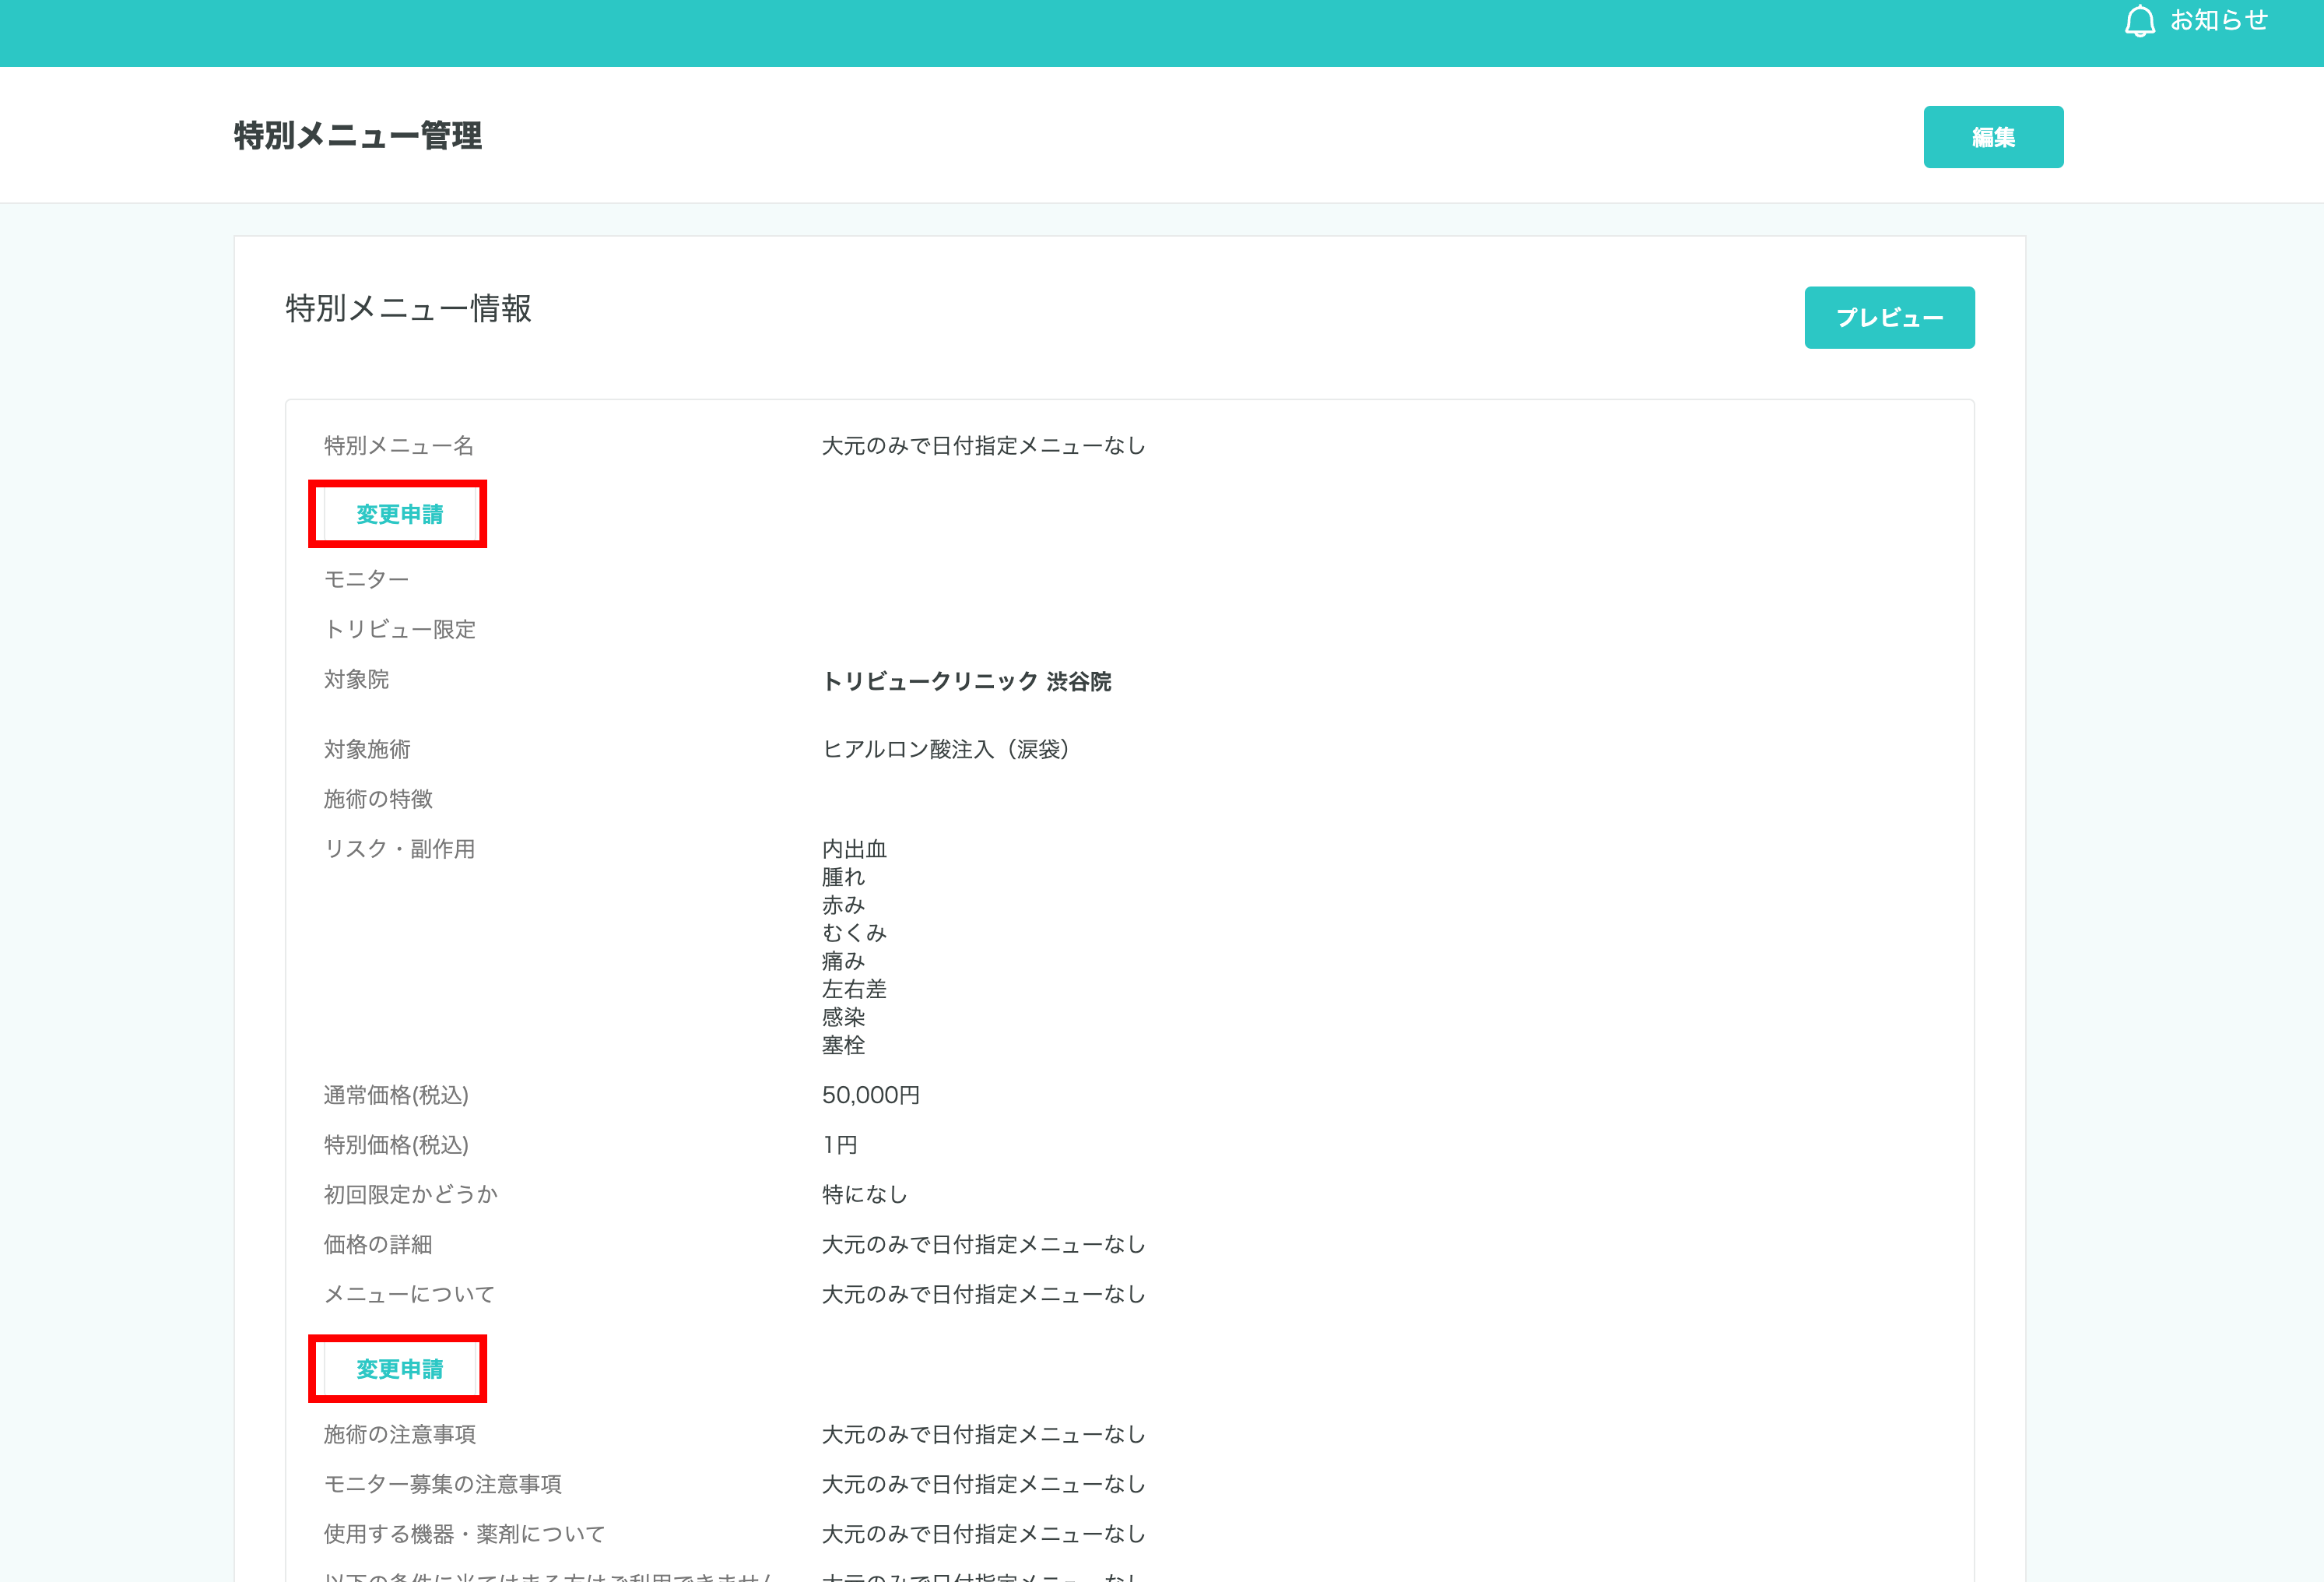Click the notification bell icon
This screenshot has width=2324, height=1582.
point(2139,21)
